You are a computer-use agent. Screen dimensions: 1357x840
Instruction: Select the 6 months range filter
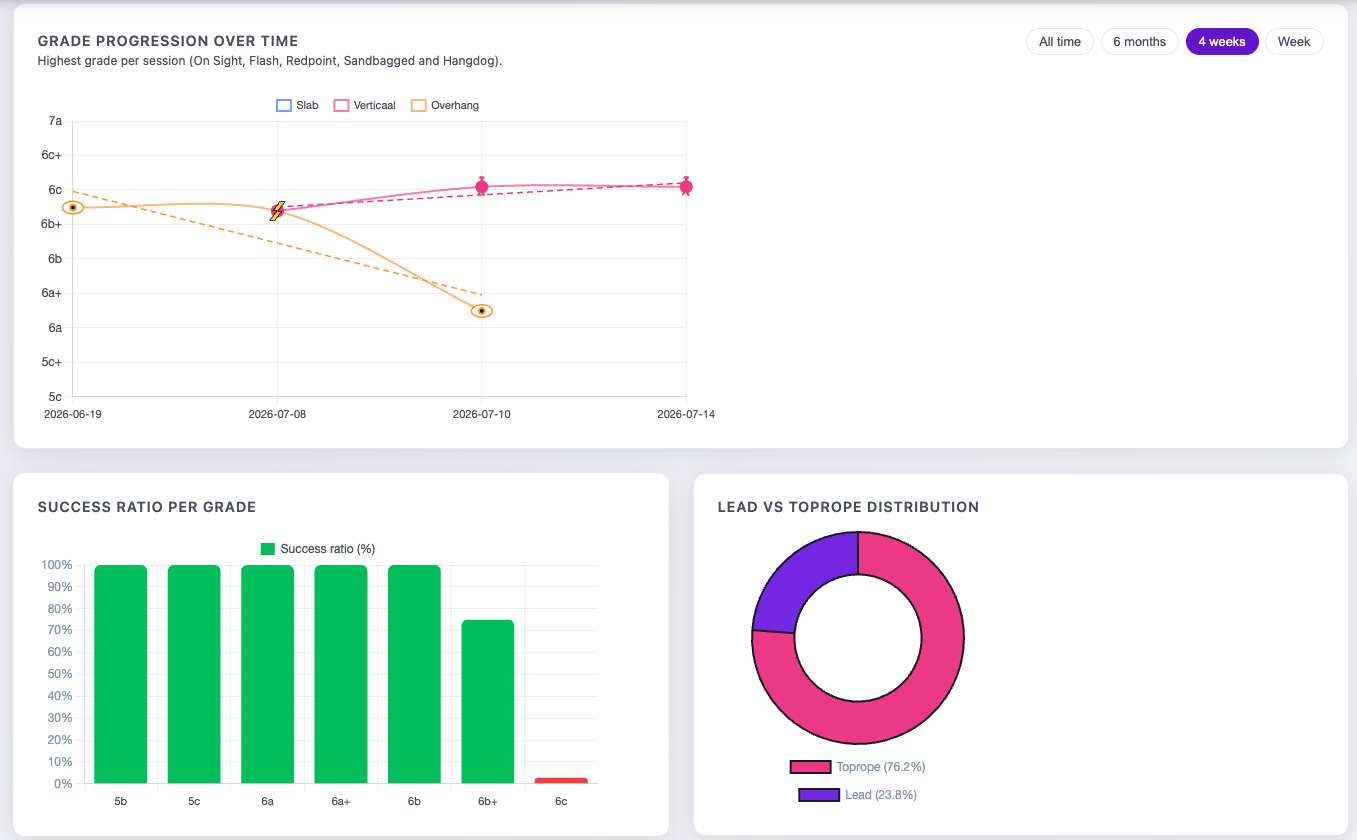pos(1139,42)
